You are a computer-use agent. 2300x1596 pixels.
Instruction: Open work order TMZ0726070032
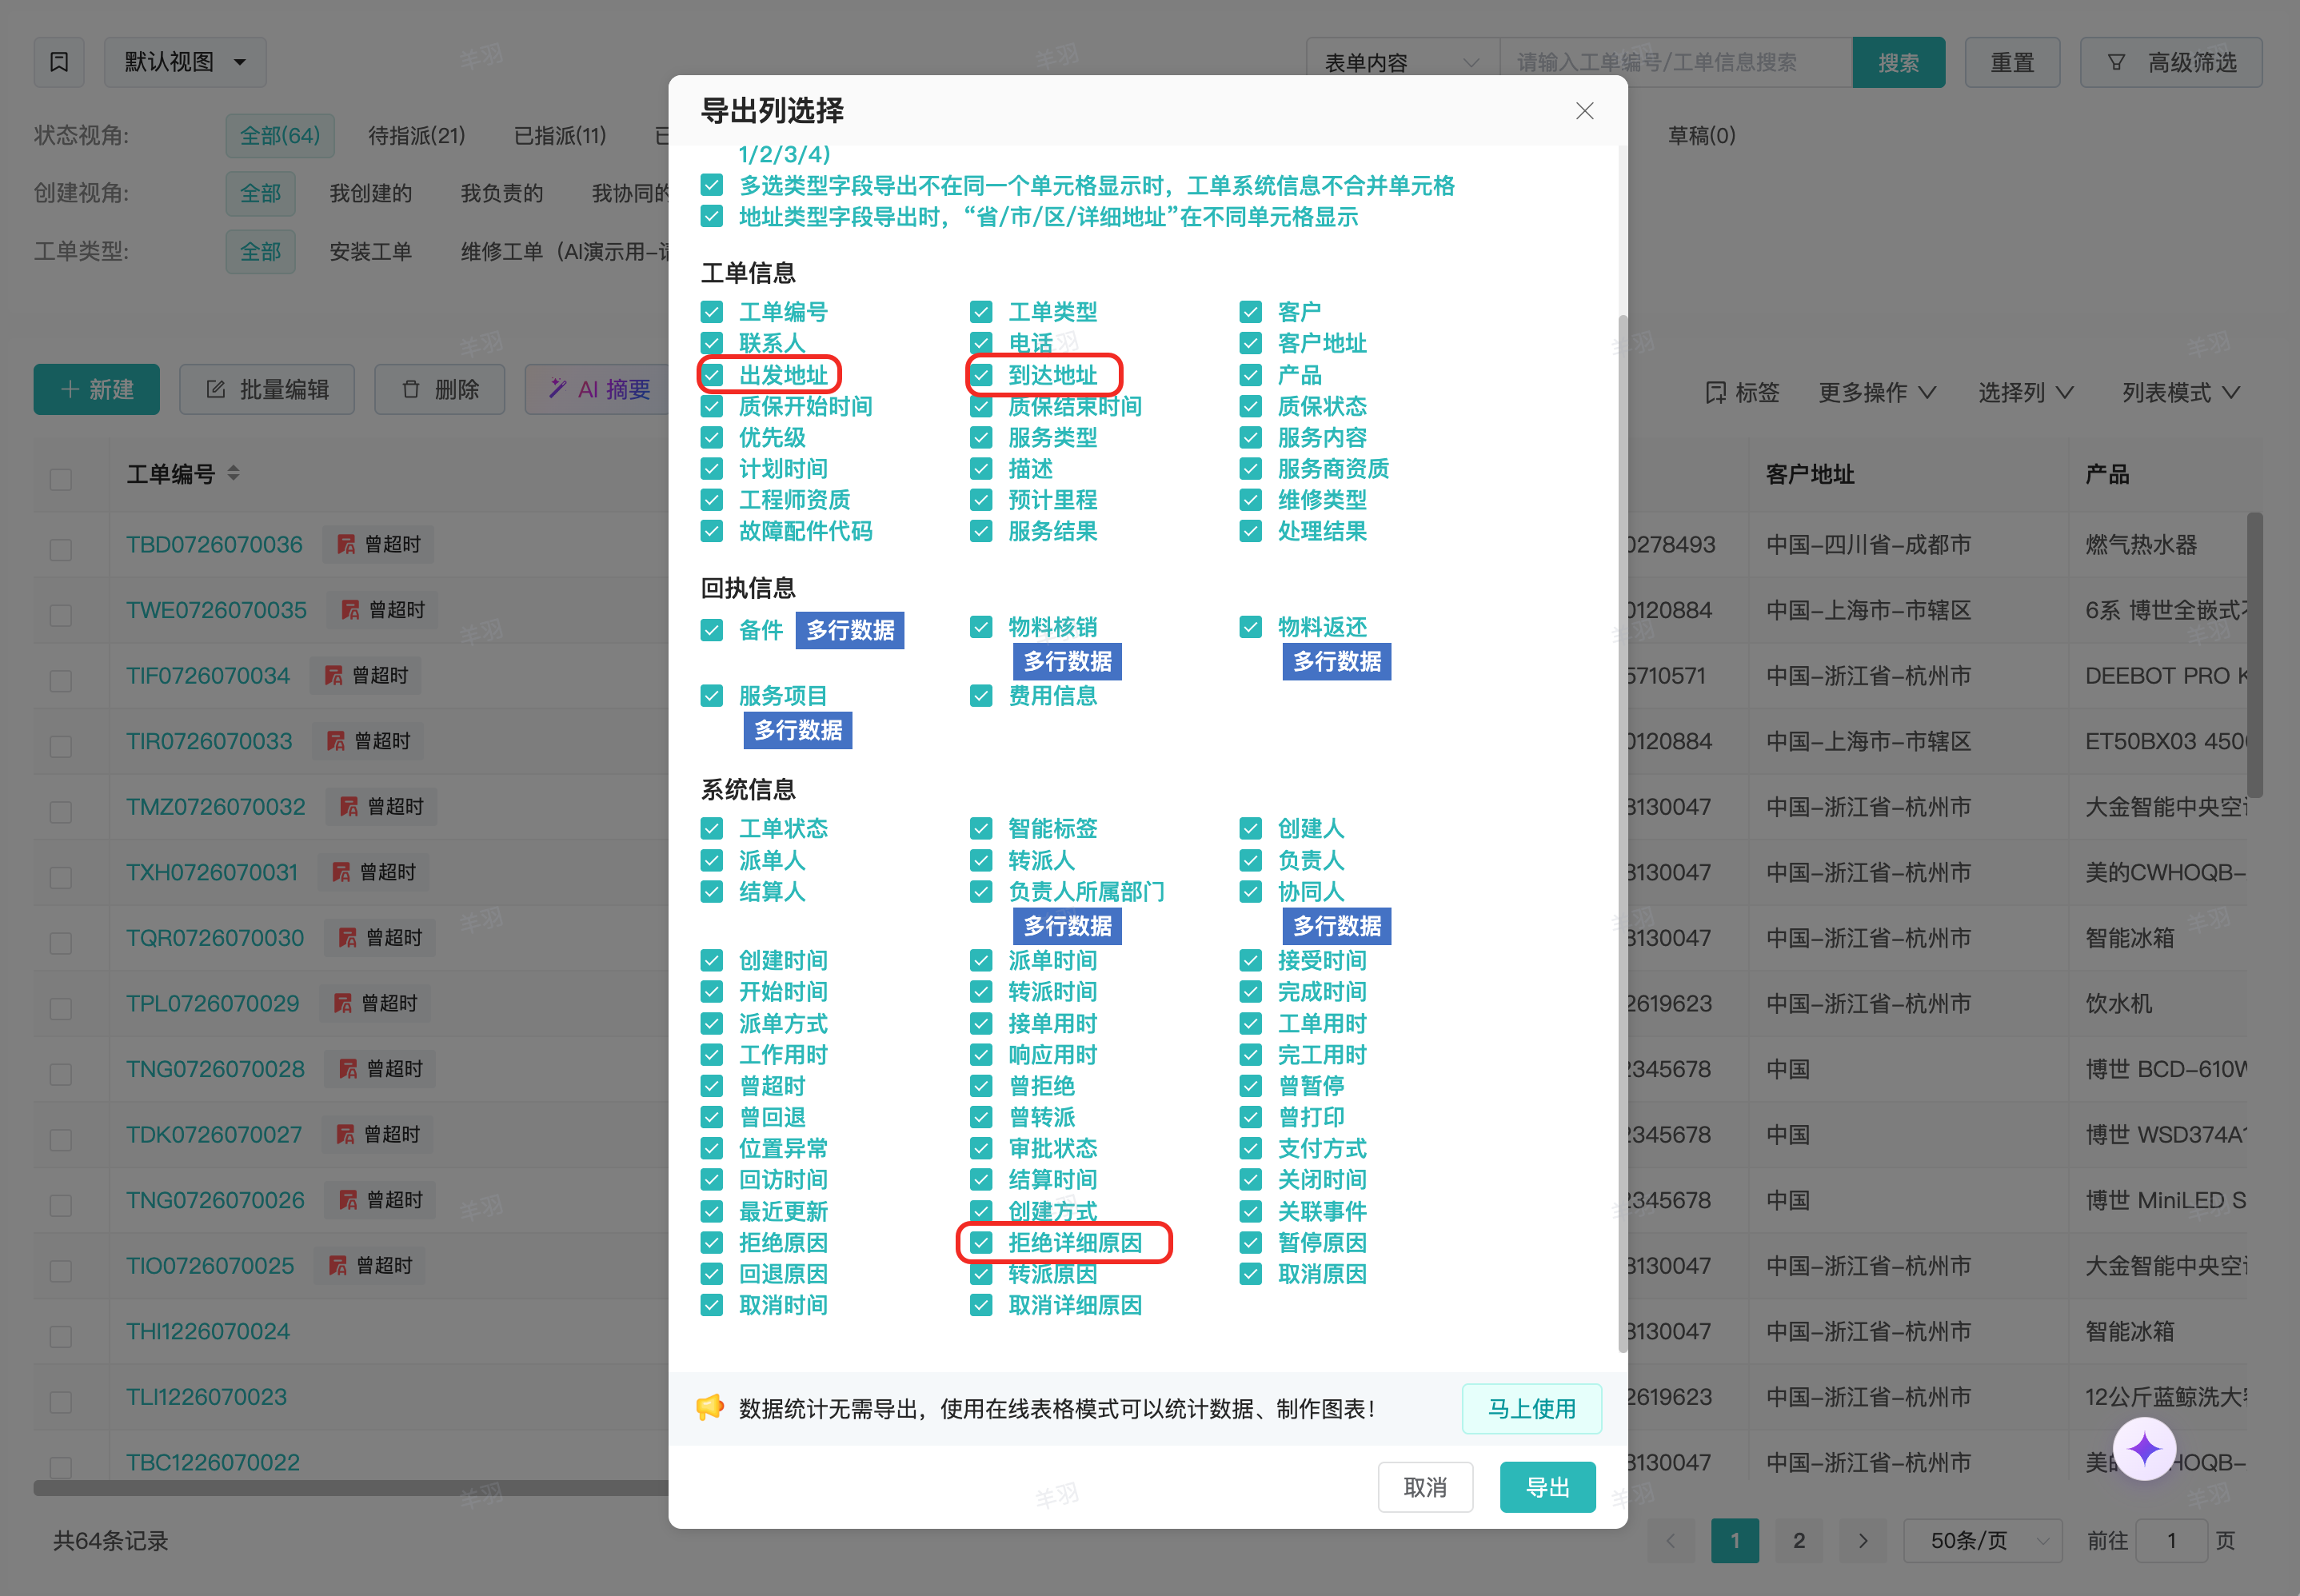coord(215,806)
